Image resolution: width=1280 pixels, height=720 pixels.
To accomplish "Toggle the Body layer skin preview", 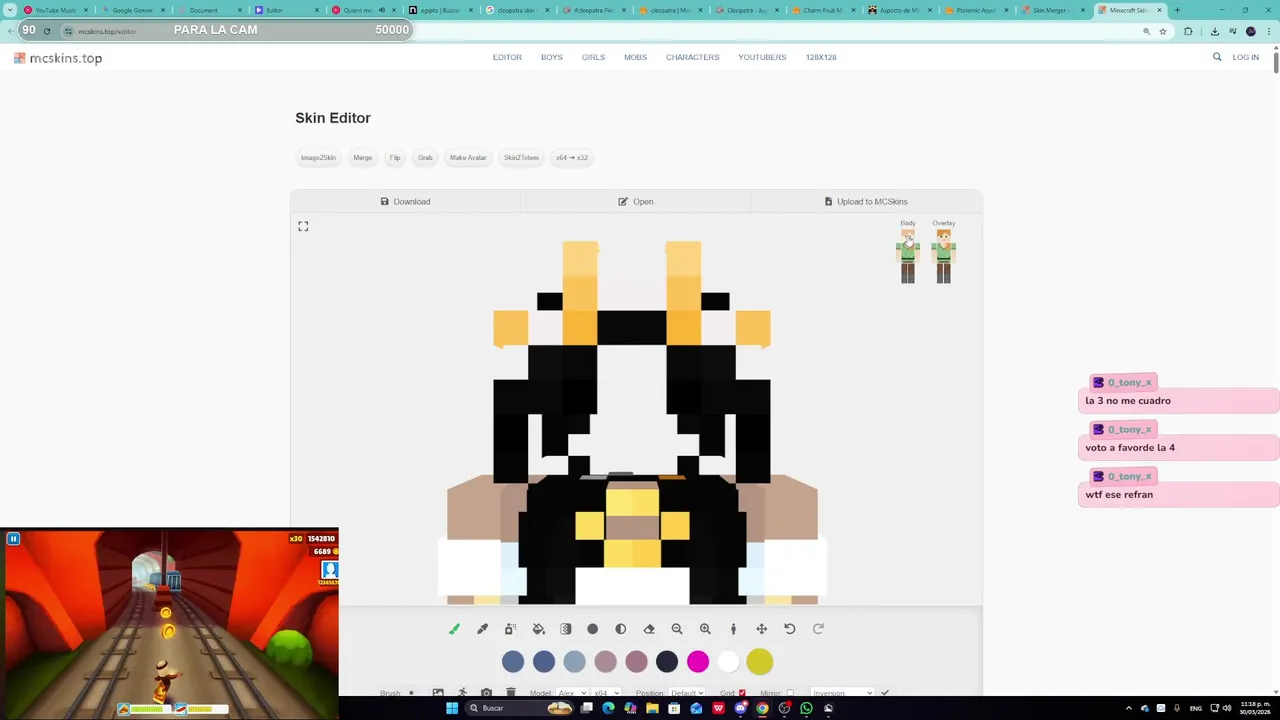I will (x=908, y=256).
